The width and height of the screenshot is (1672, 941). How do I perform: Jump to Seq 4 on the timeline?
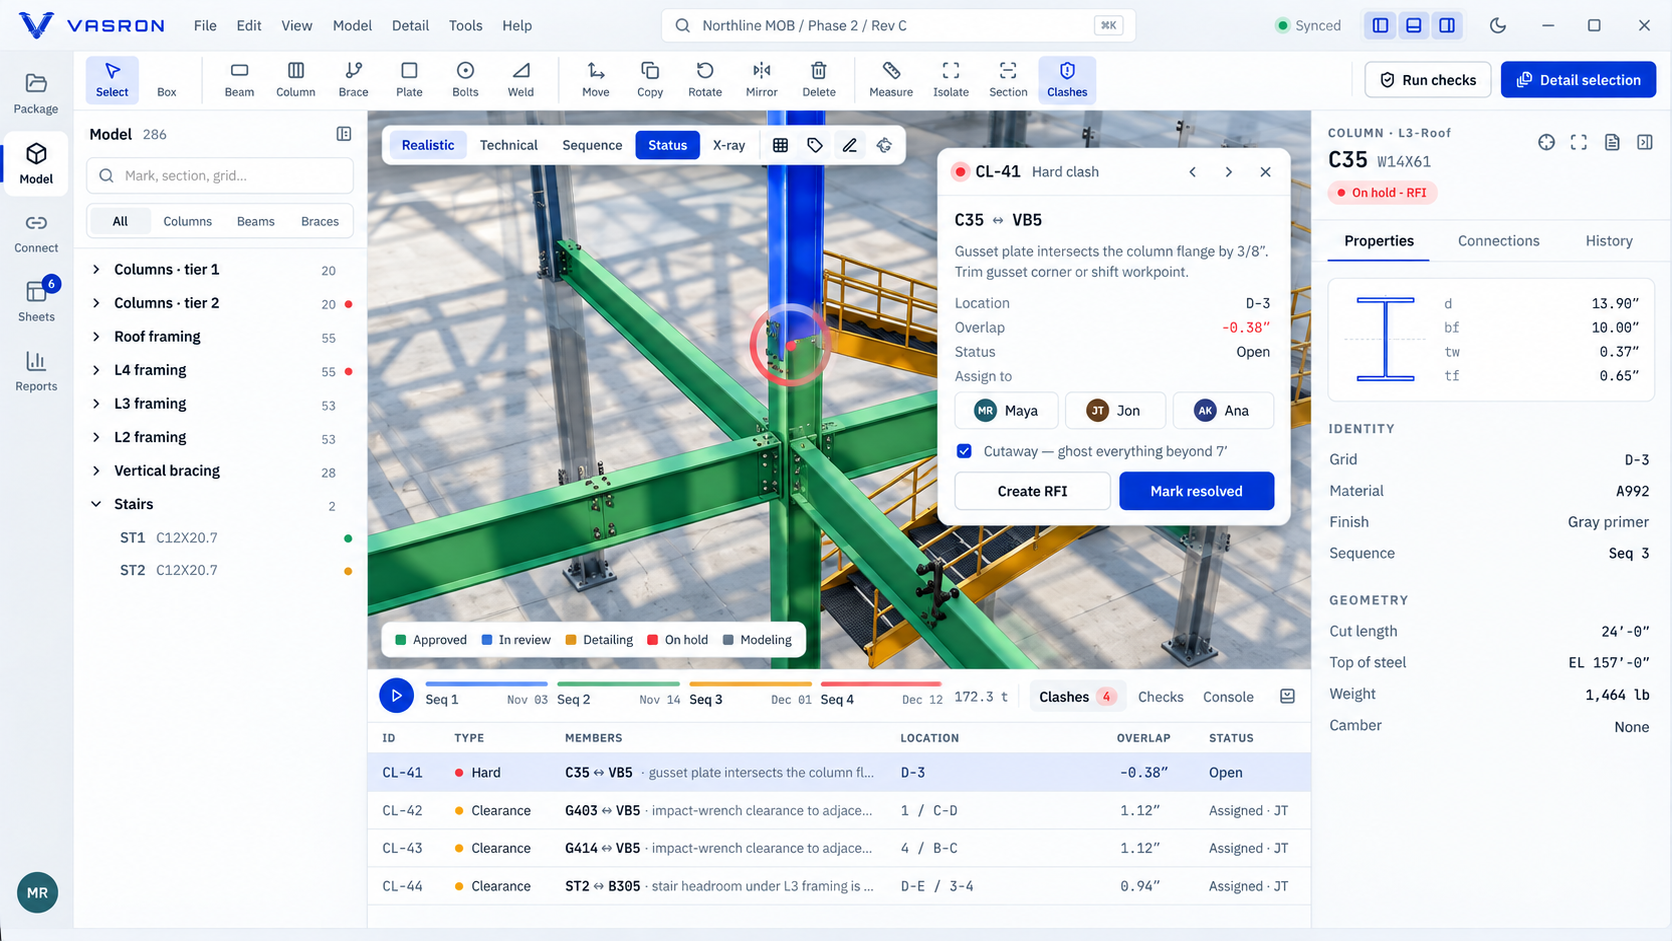click(x=881, y=695)
